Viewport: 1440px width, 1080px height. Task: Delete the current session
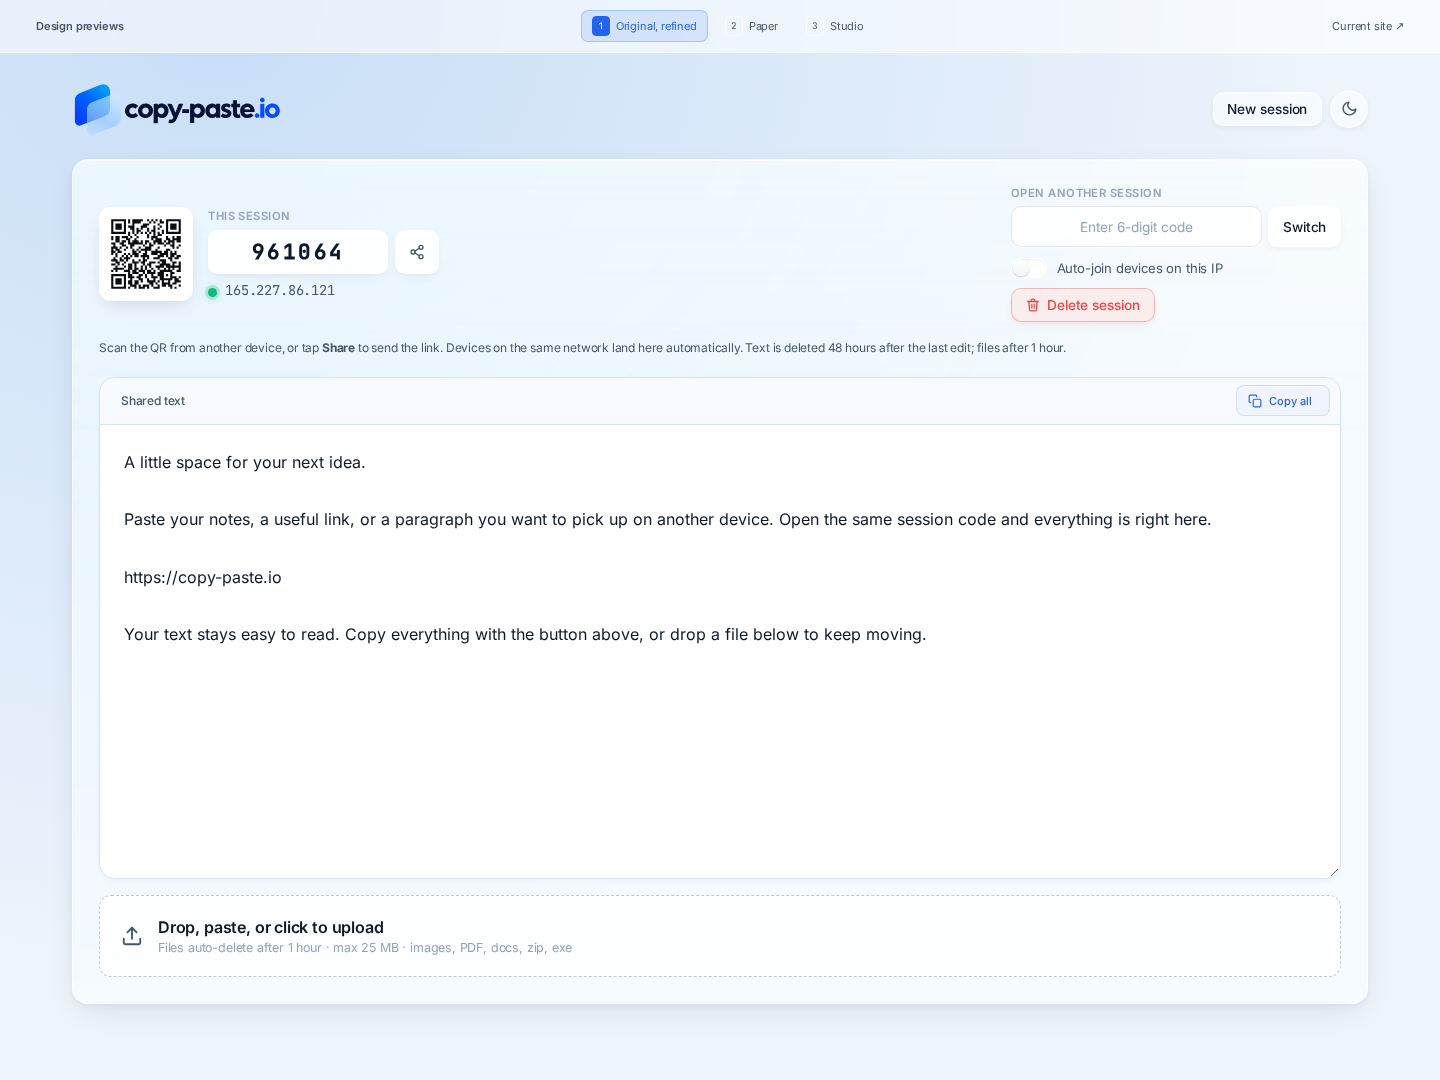coord(1083,305)
